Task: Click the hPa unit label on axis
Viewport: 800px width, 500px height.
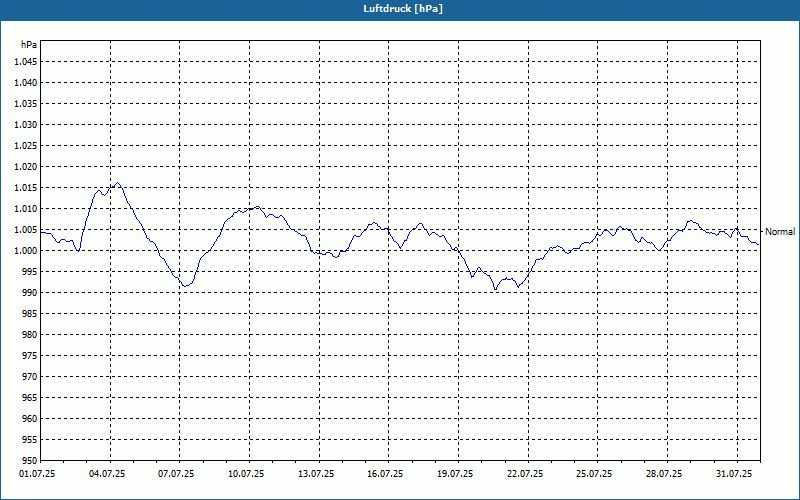Action: tap(29, 45)
